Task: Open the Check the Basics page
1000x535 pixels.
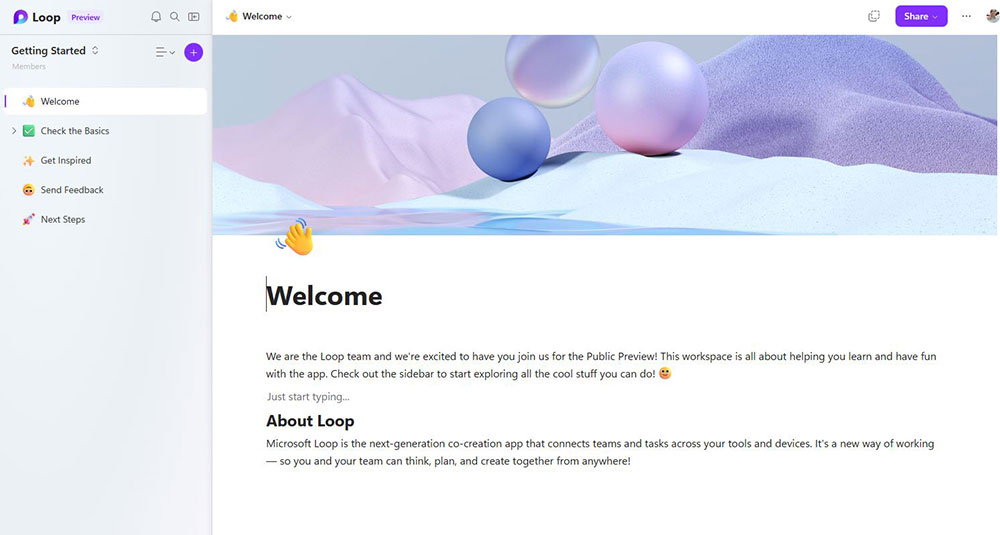Action: [x=75, y=131]
